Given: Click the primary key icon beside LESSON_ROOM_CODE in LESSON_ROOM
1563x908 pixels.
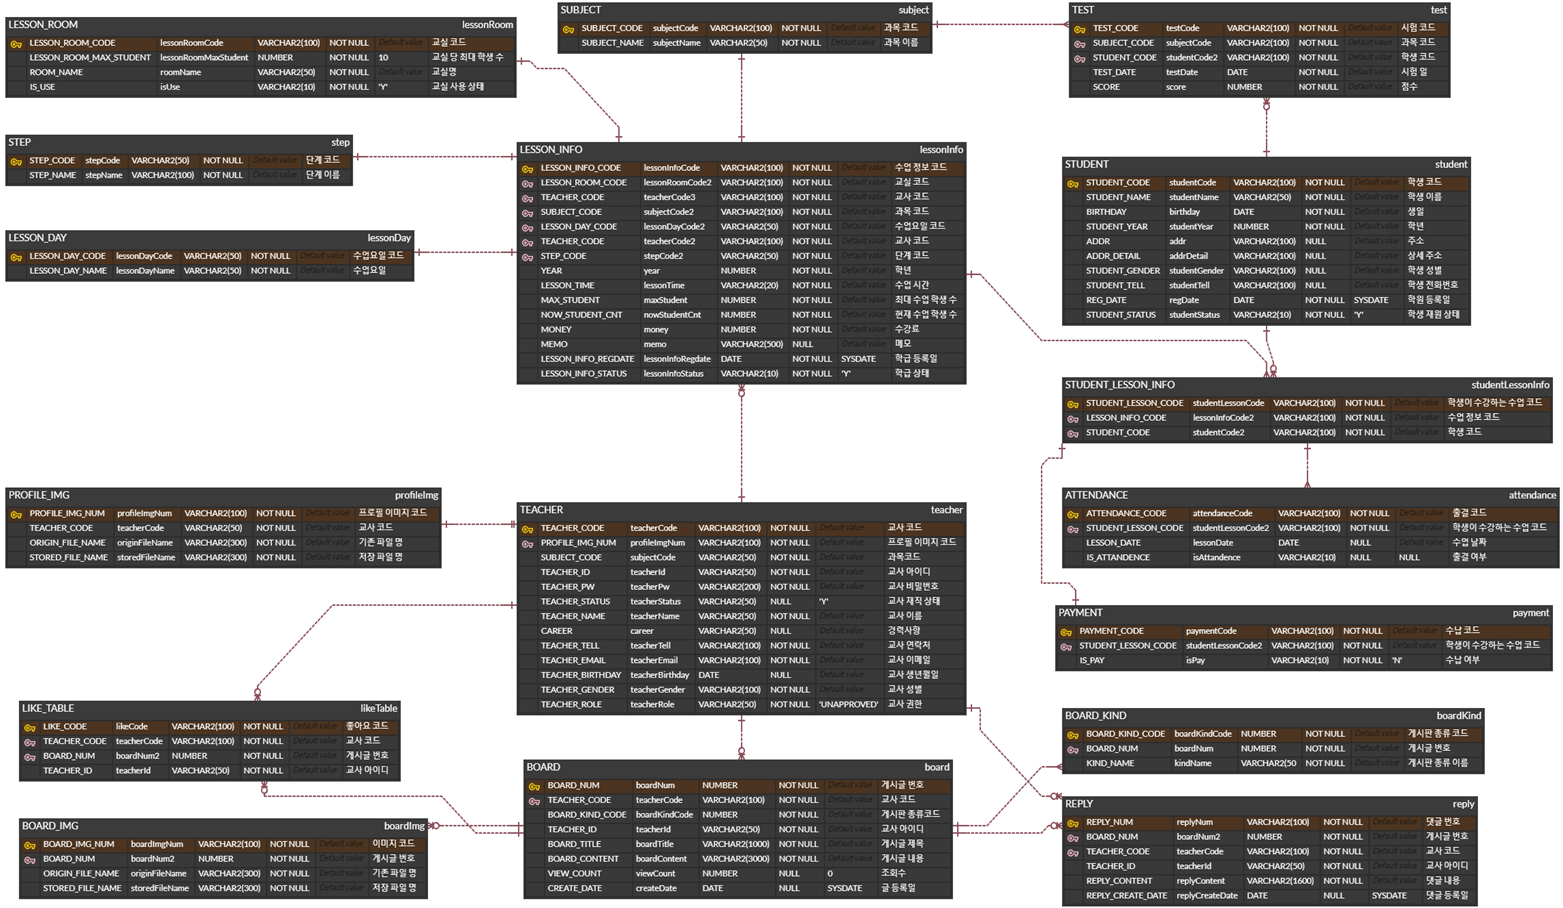Looking at the screenshot, I should click(16, 44).
